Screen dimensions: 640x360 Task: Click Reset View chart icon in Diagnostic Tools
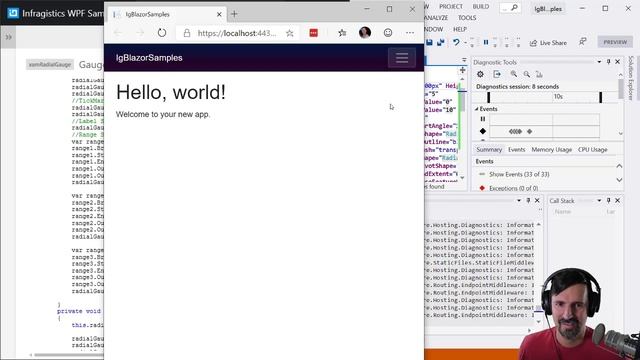point(539,74)
